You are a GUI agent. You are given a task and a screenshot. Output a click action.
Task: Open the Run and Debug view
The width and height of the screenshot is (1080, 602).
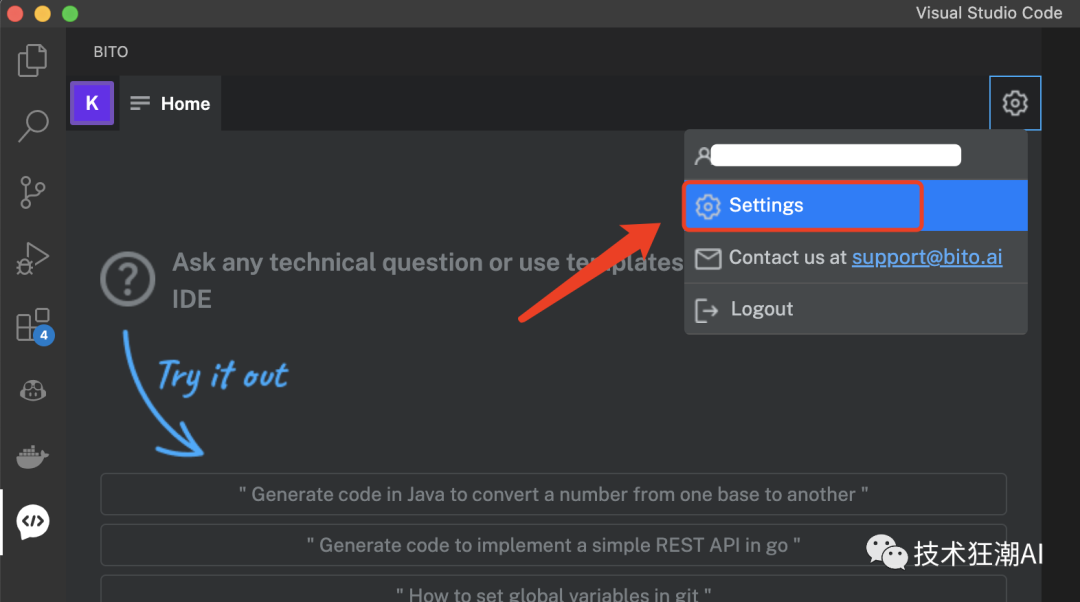(33, 259)
